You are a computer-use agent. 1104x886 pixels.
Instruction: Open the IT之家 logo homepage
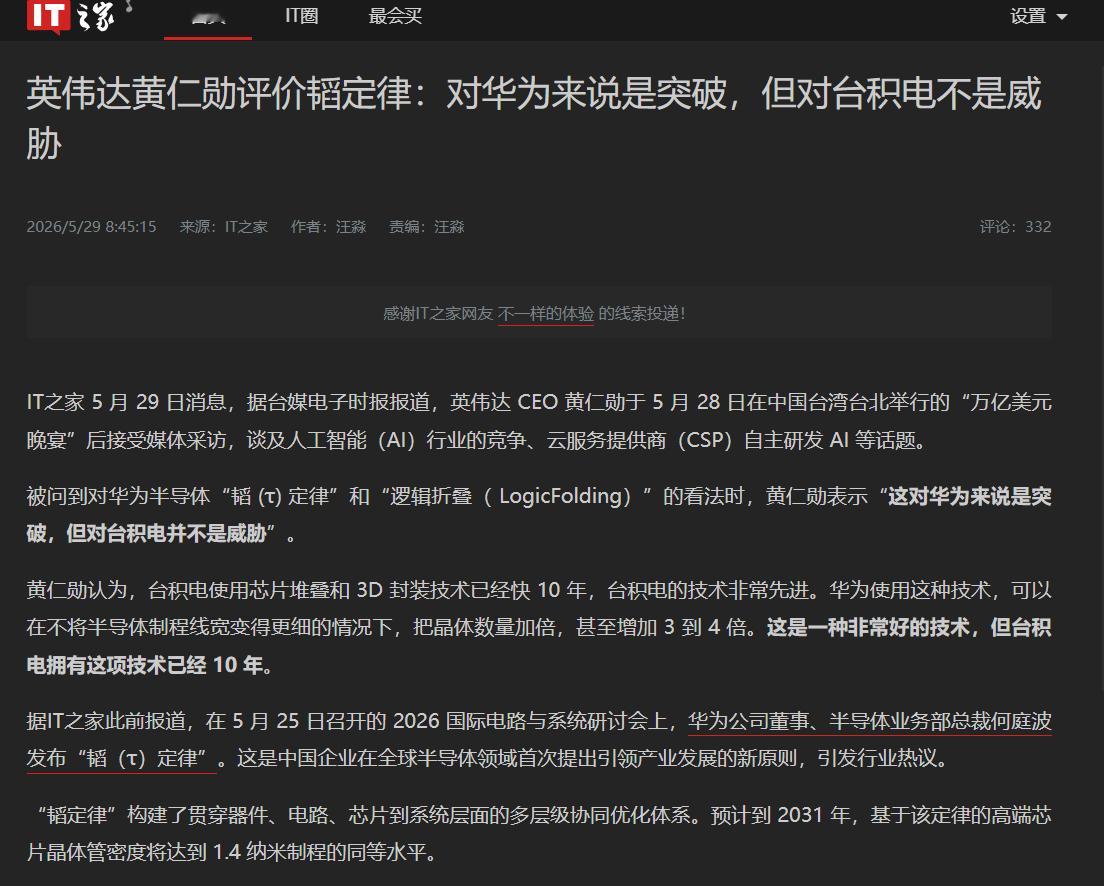tap(70, 15)
